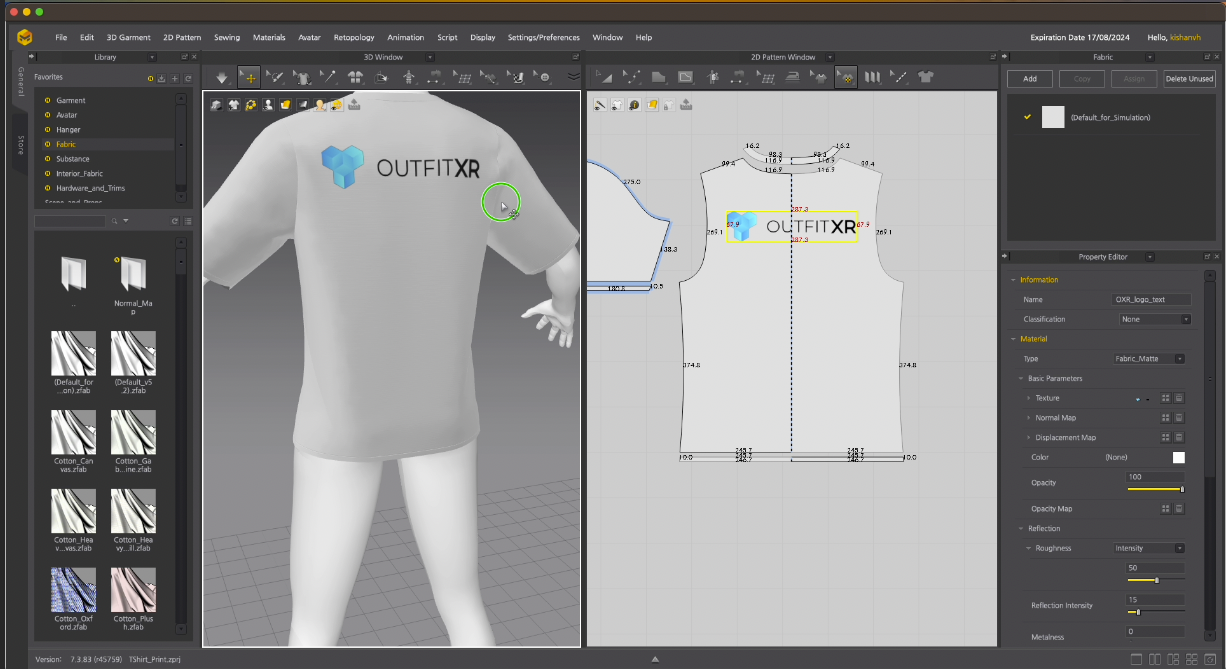Image resolution: width=1226 pixels, height=669 pixels.
Task: Open the double-chevron overflow of the 3D toolbar
Action: pyautogui.click(x=573, y=76)
